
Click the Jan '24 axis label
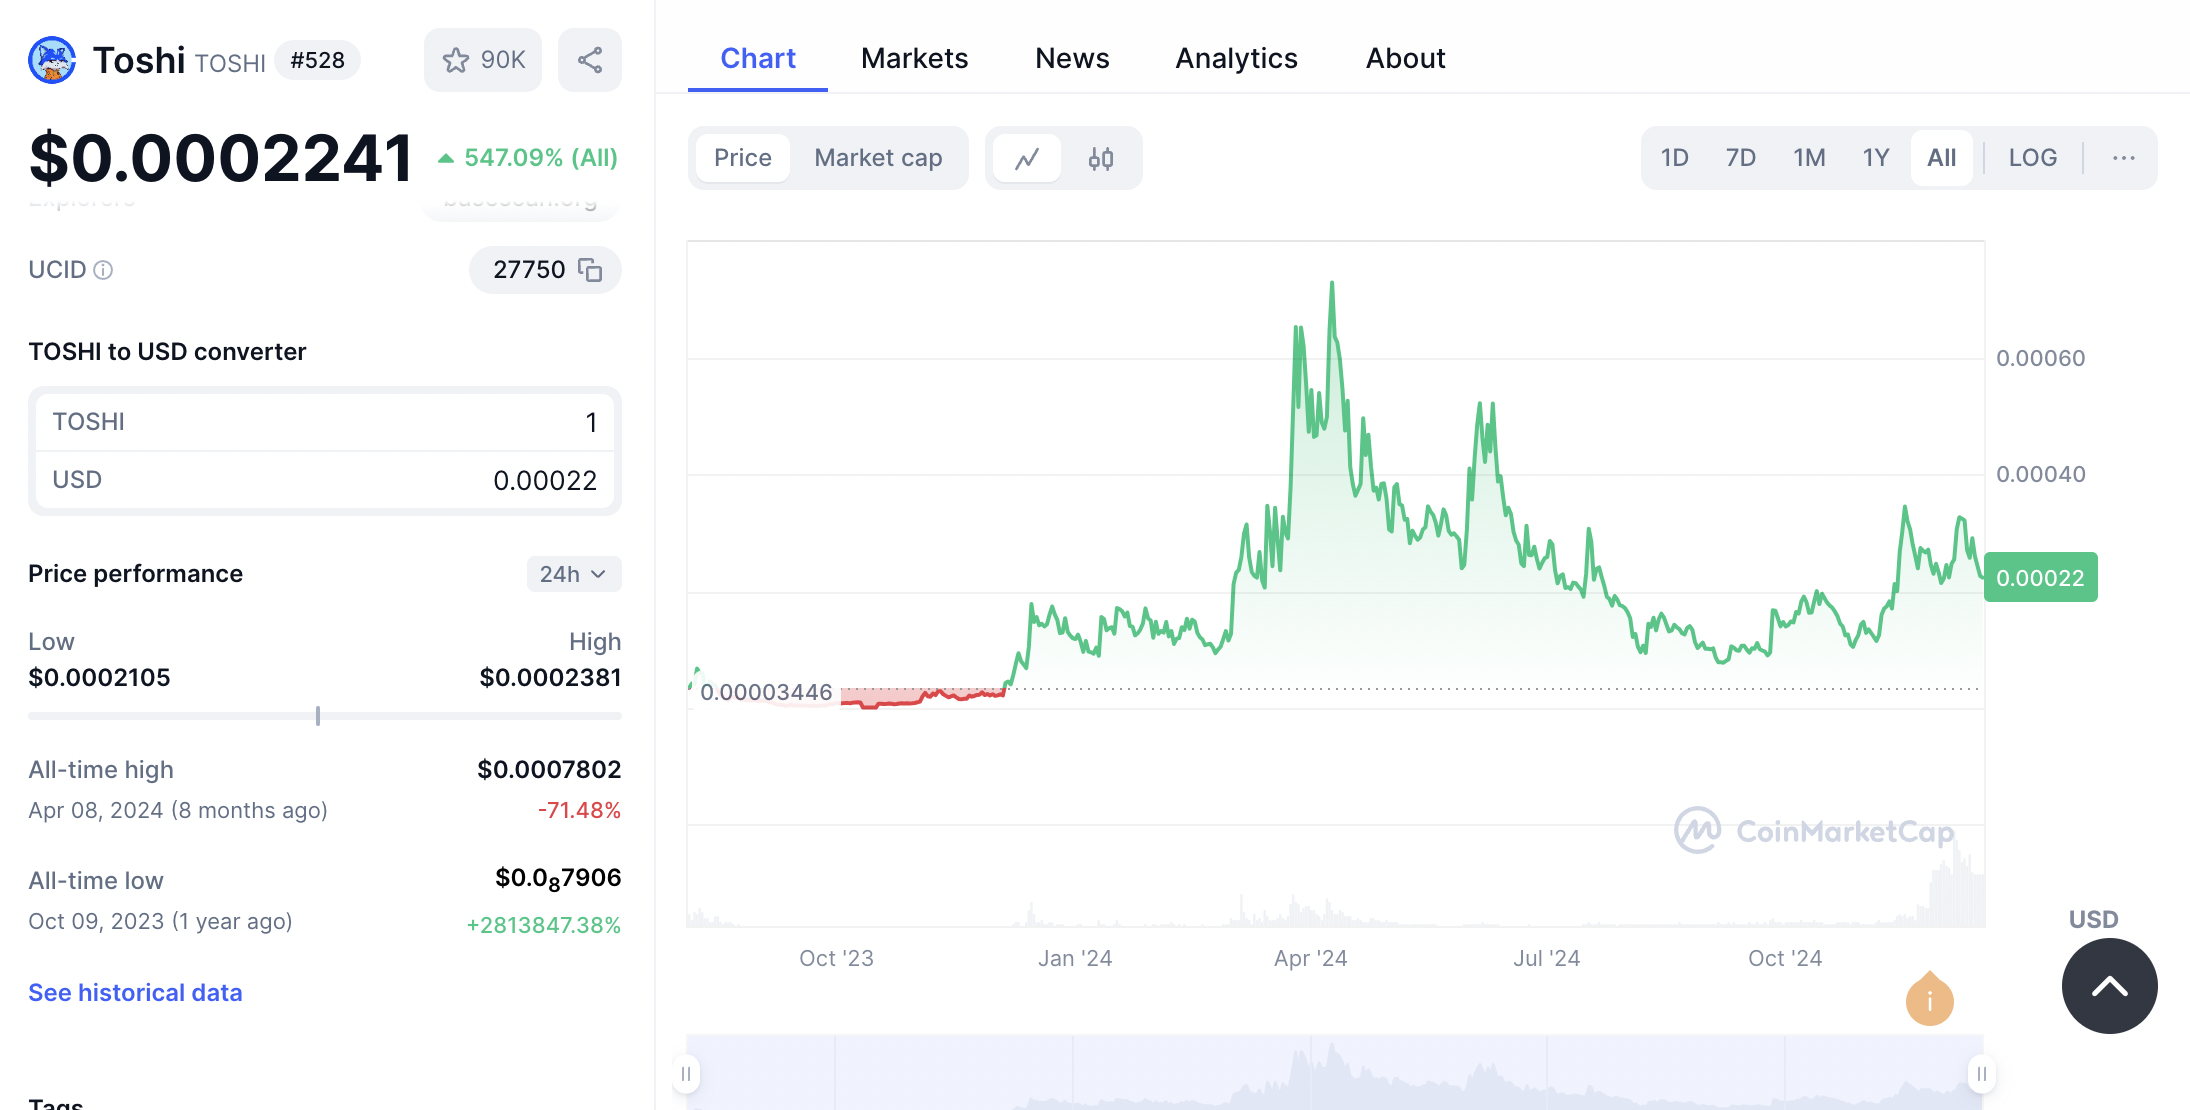(1074, 958)
